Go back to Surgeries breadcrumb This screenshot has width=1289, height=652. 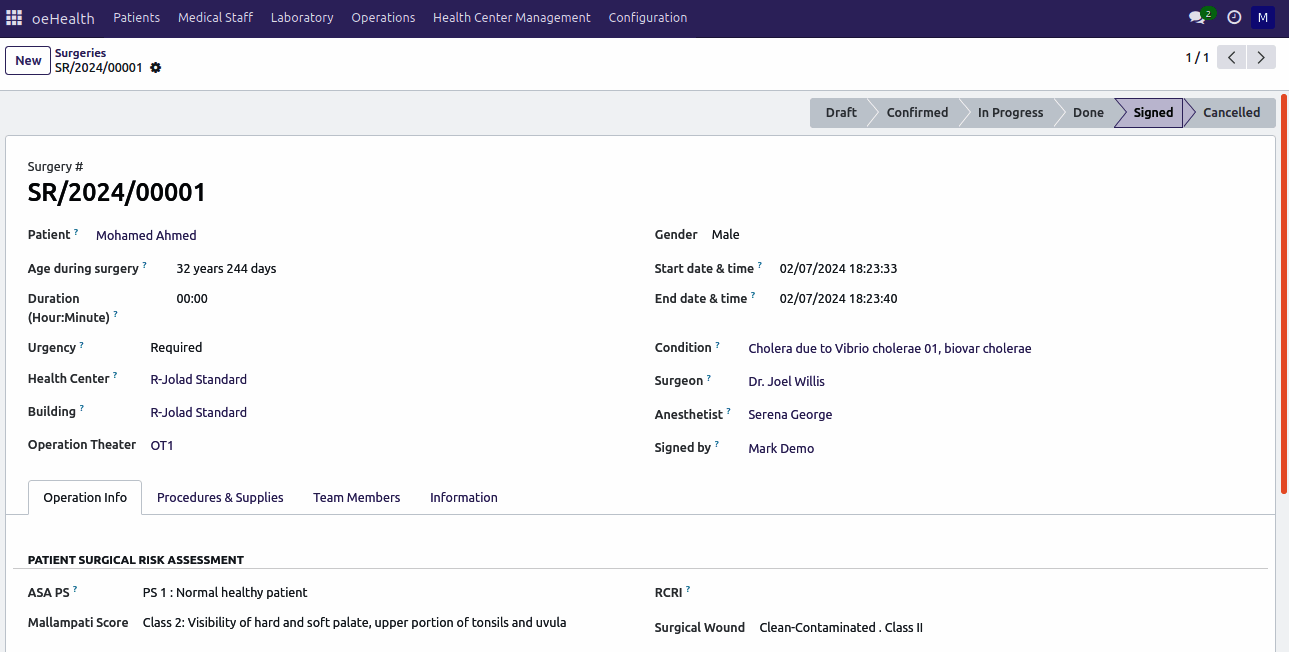(x=80, y=53)
